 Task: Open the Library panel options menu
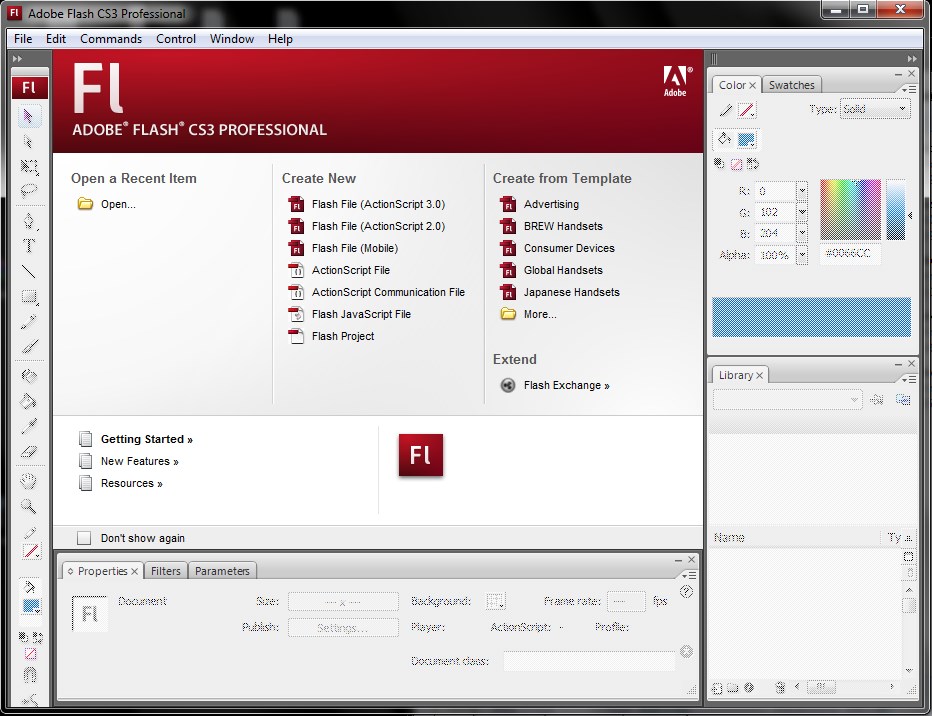pos(909,379)
